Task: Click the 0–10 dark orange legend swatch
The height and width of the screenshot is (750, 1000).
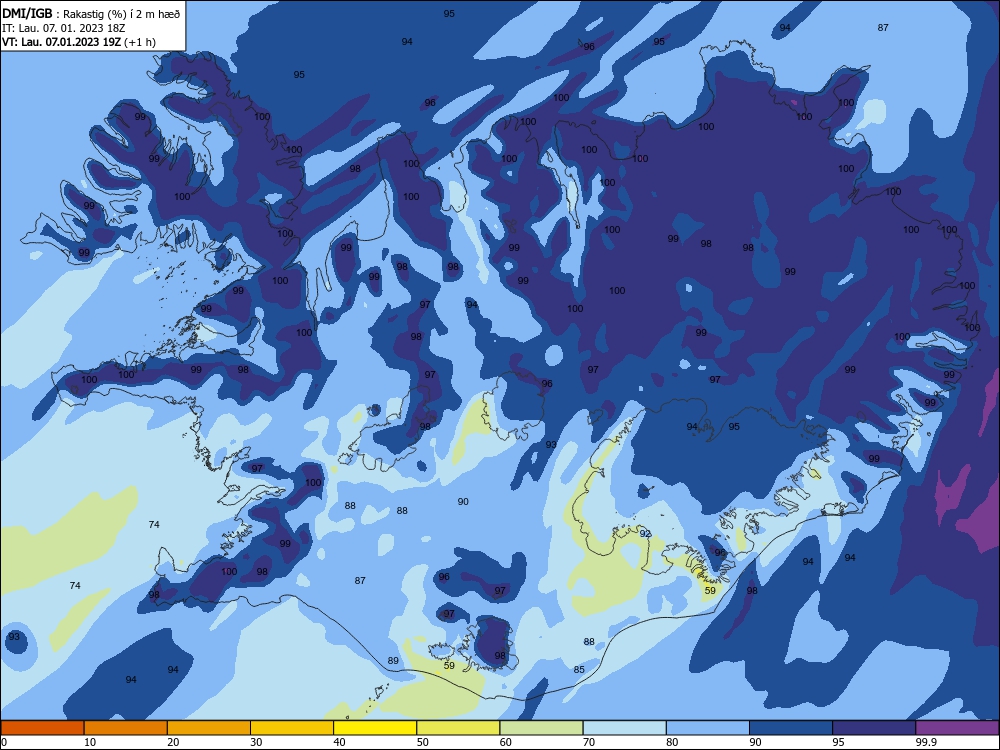Action: tap(42, 728)
